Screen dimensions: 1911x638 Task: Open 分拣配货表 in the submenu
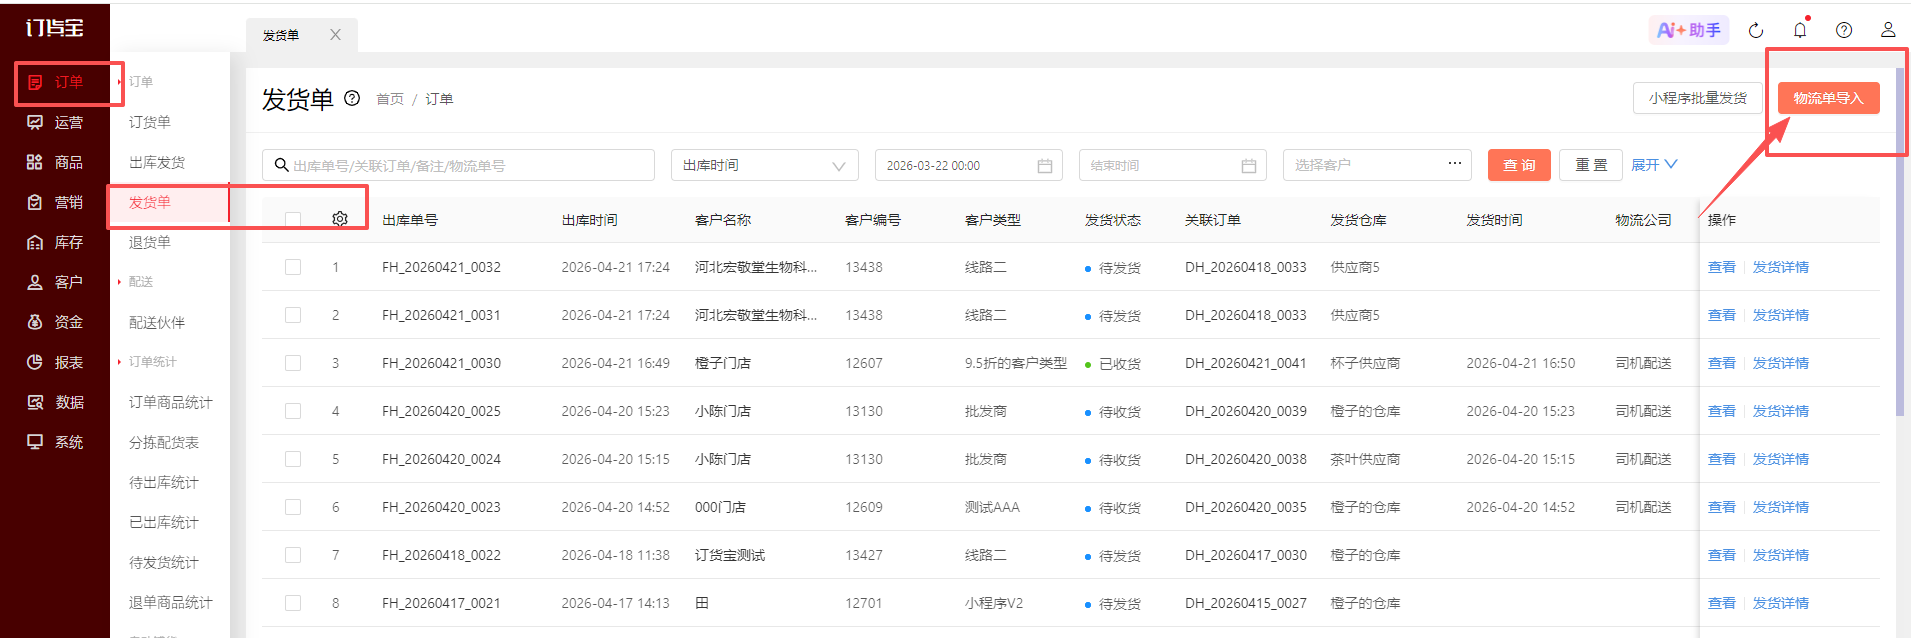coord(164,442)
